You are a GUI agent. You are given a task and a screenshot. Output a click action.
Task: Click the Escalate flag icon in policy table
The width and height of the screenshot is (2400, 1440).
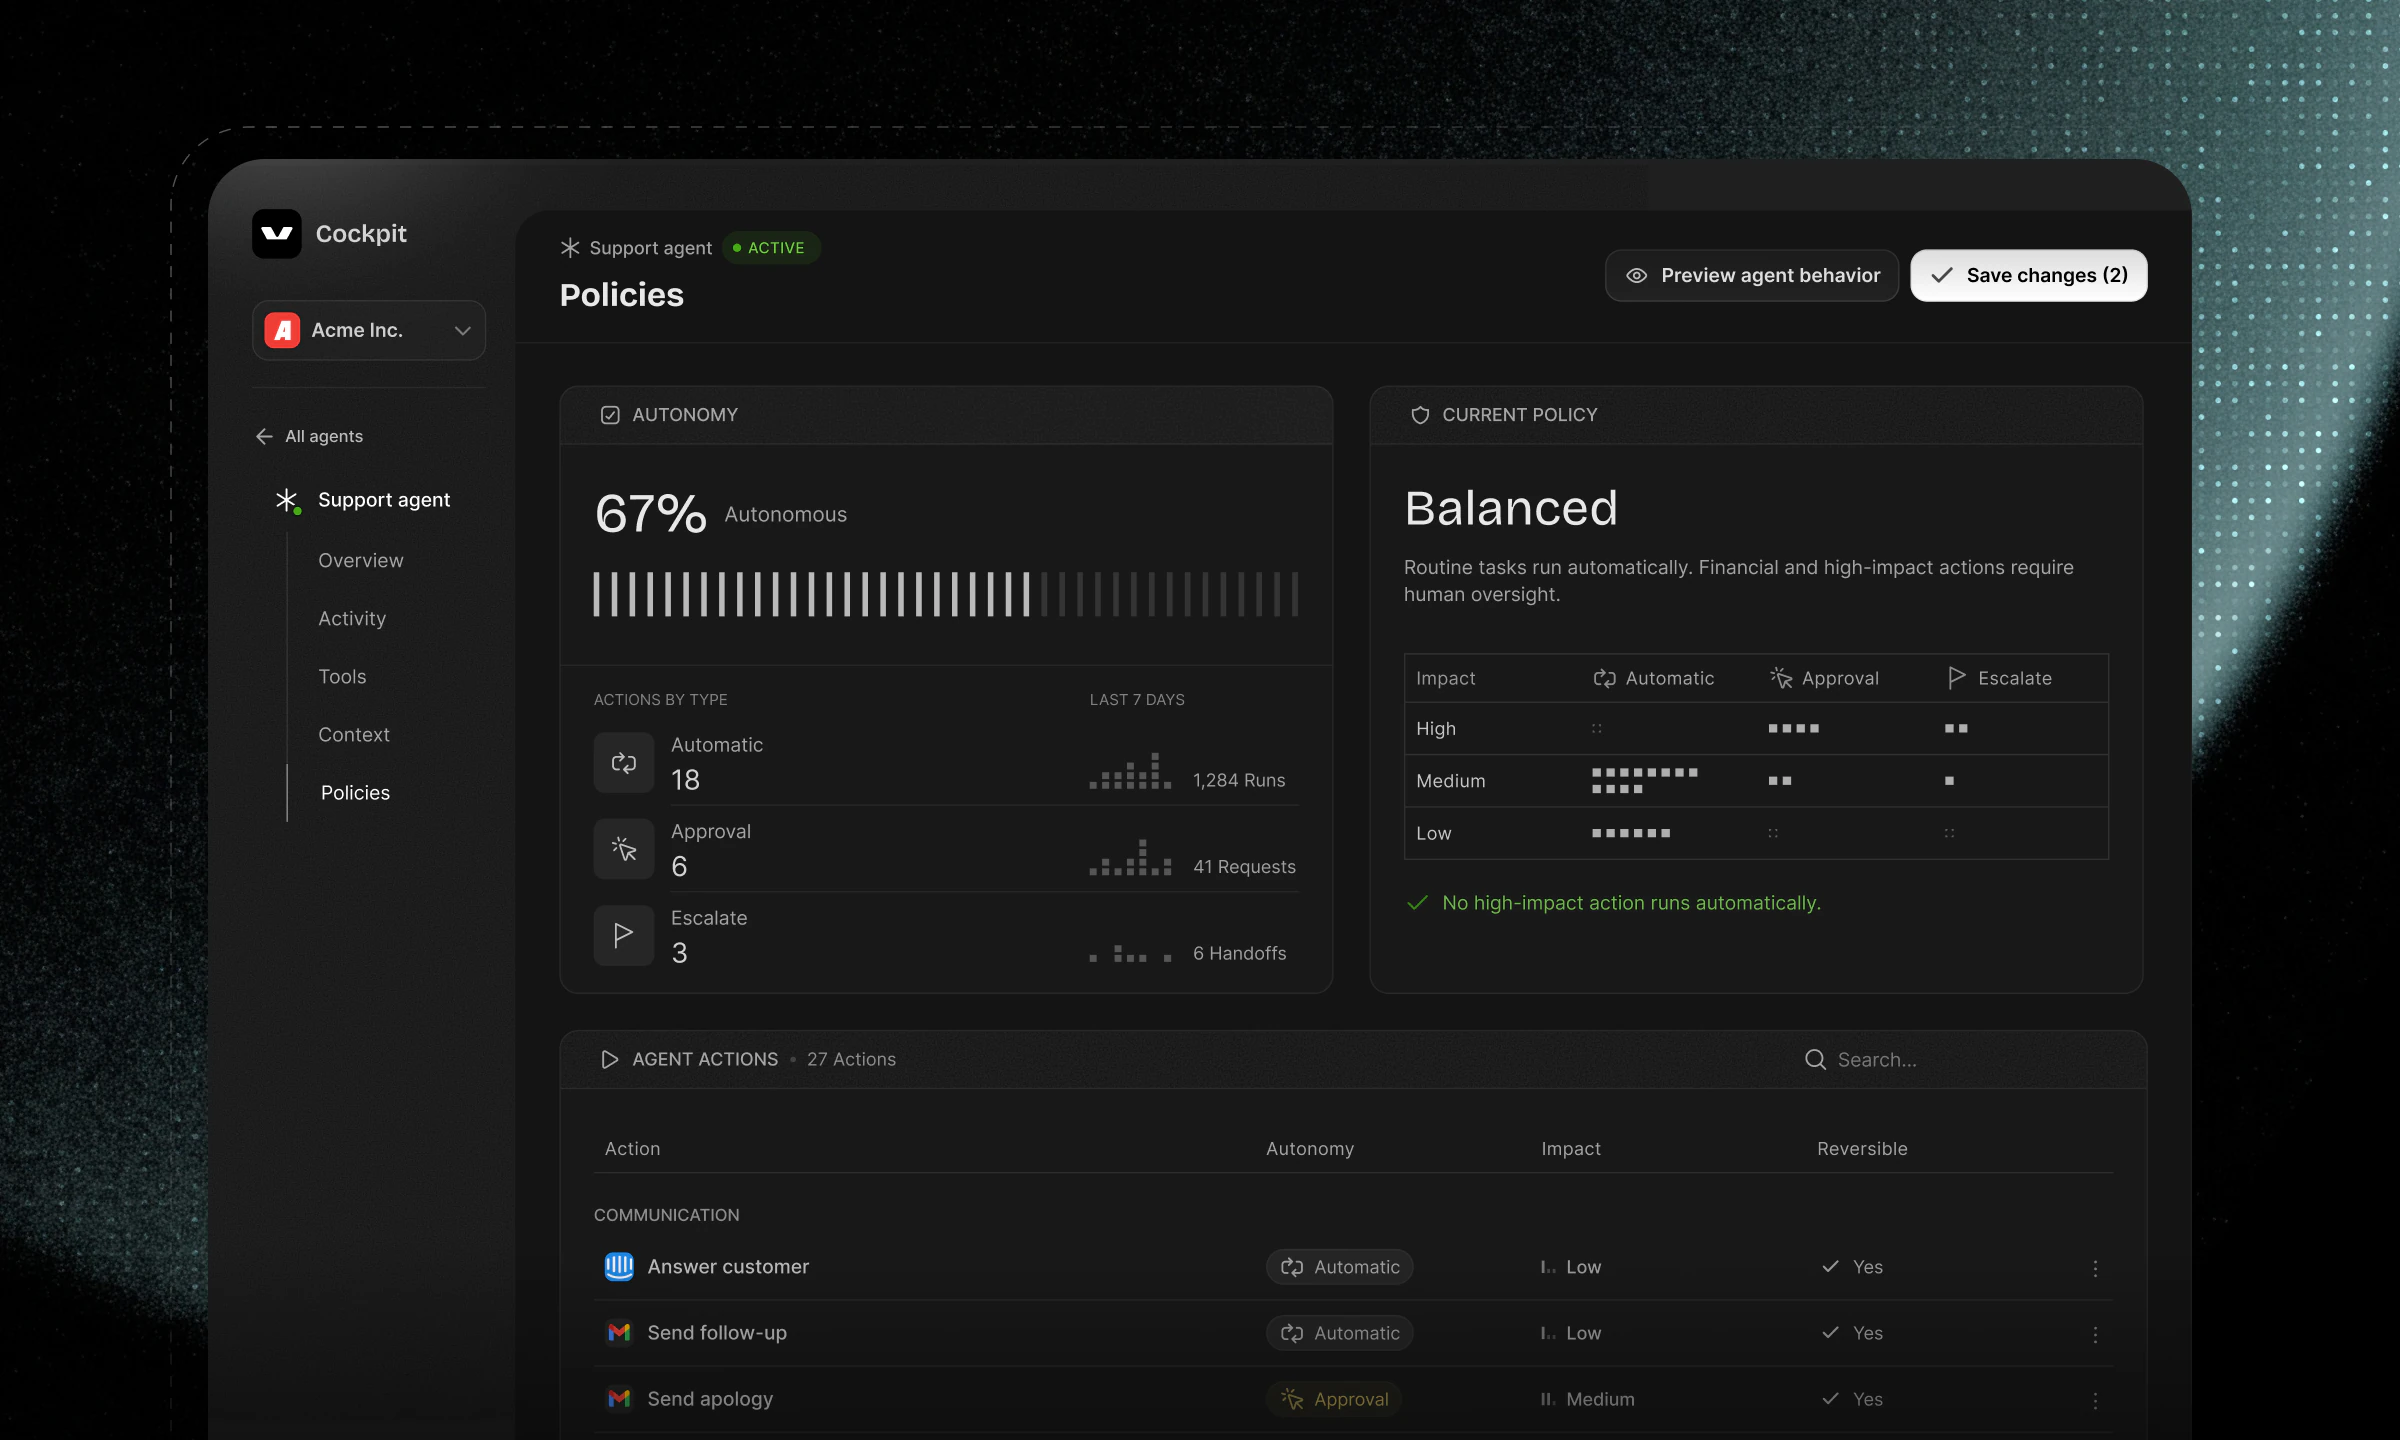[x=1957, y=678]
